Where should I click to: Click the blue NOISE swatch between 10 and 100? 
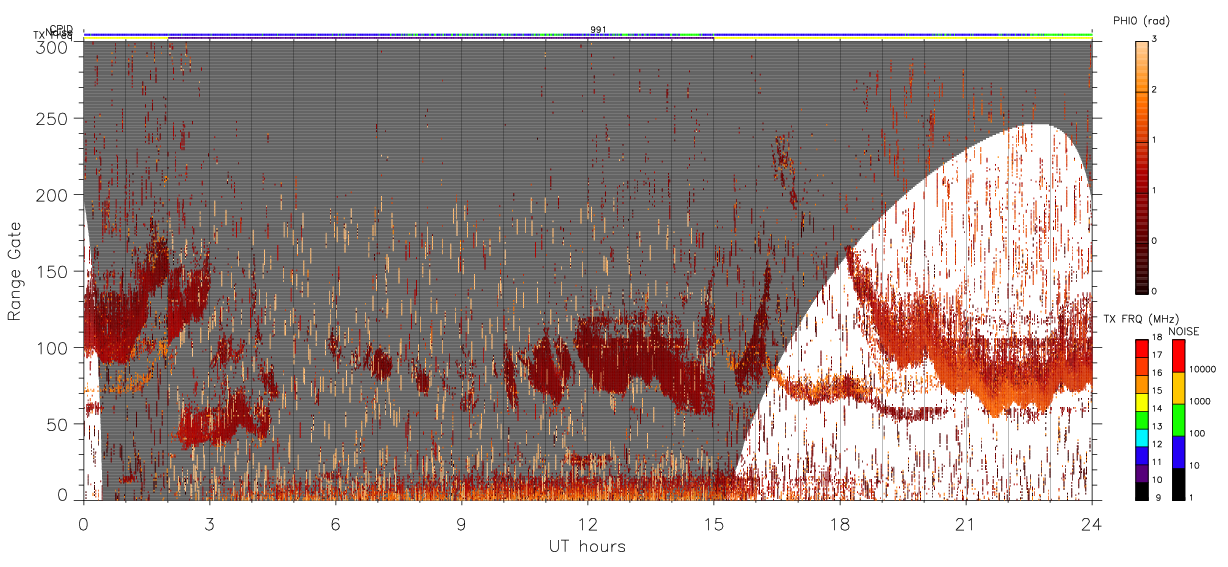(1178, 452)
